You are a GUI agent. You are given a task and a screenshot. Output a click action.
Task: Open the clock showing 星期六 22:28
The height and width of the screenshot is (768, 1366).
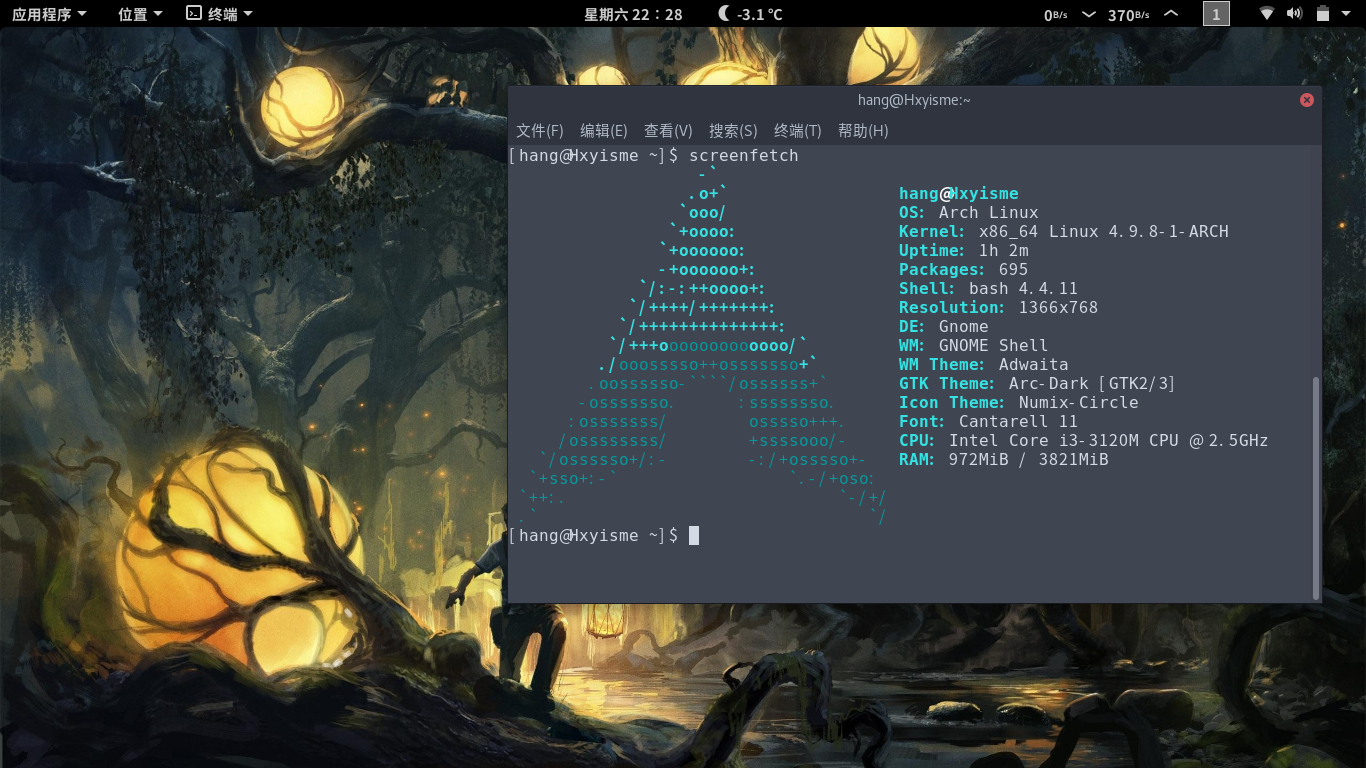coord(633,14)
